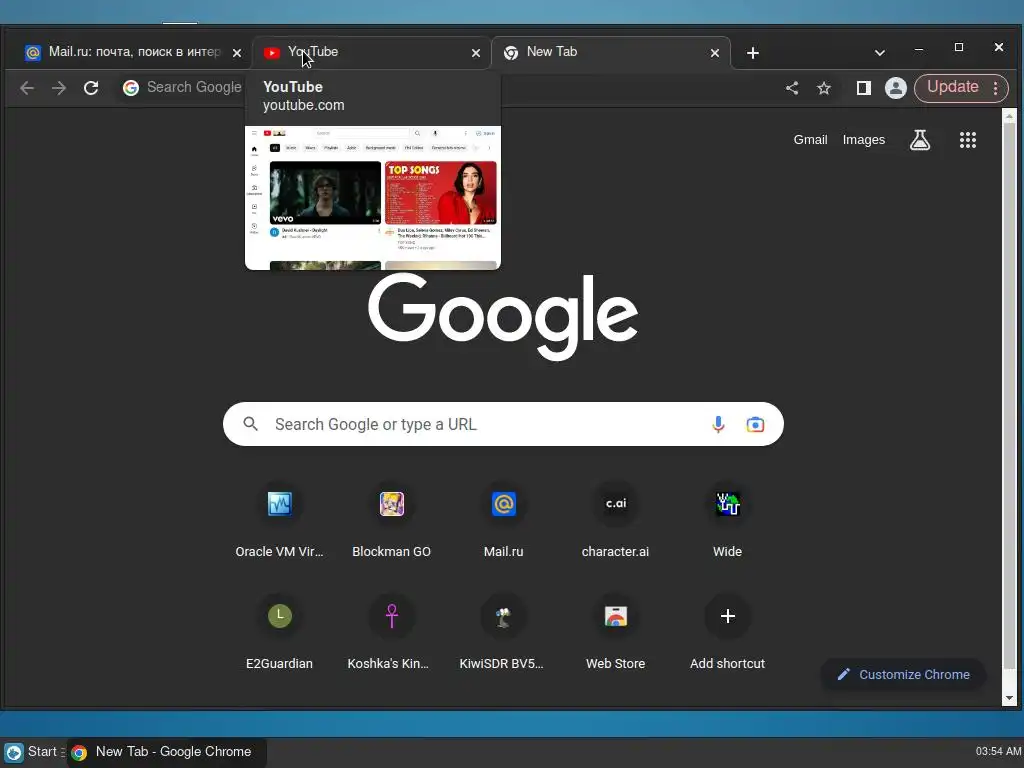Viewport: 1024px width, 768px height.
Task: Click the page vertical scrollbar up arrow
Action: (x=1009, y=116)
